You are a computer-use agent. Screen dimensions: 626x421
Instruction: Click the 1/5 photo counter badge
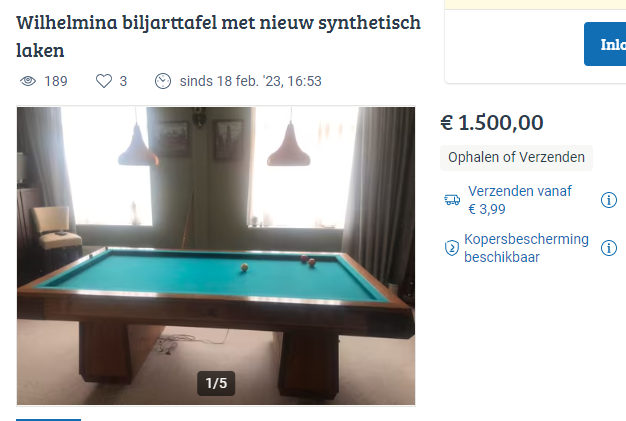pos(216,383)
